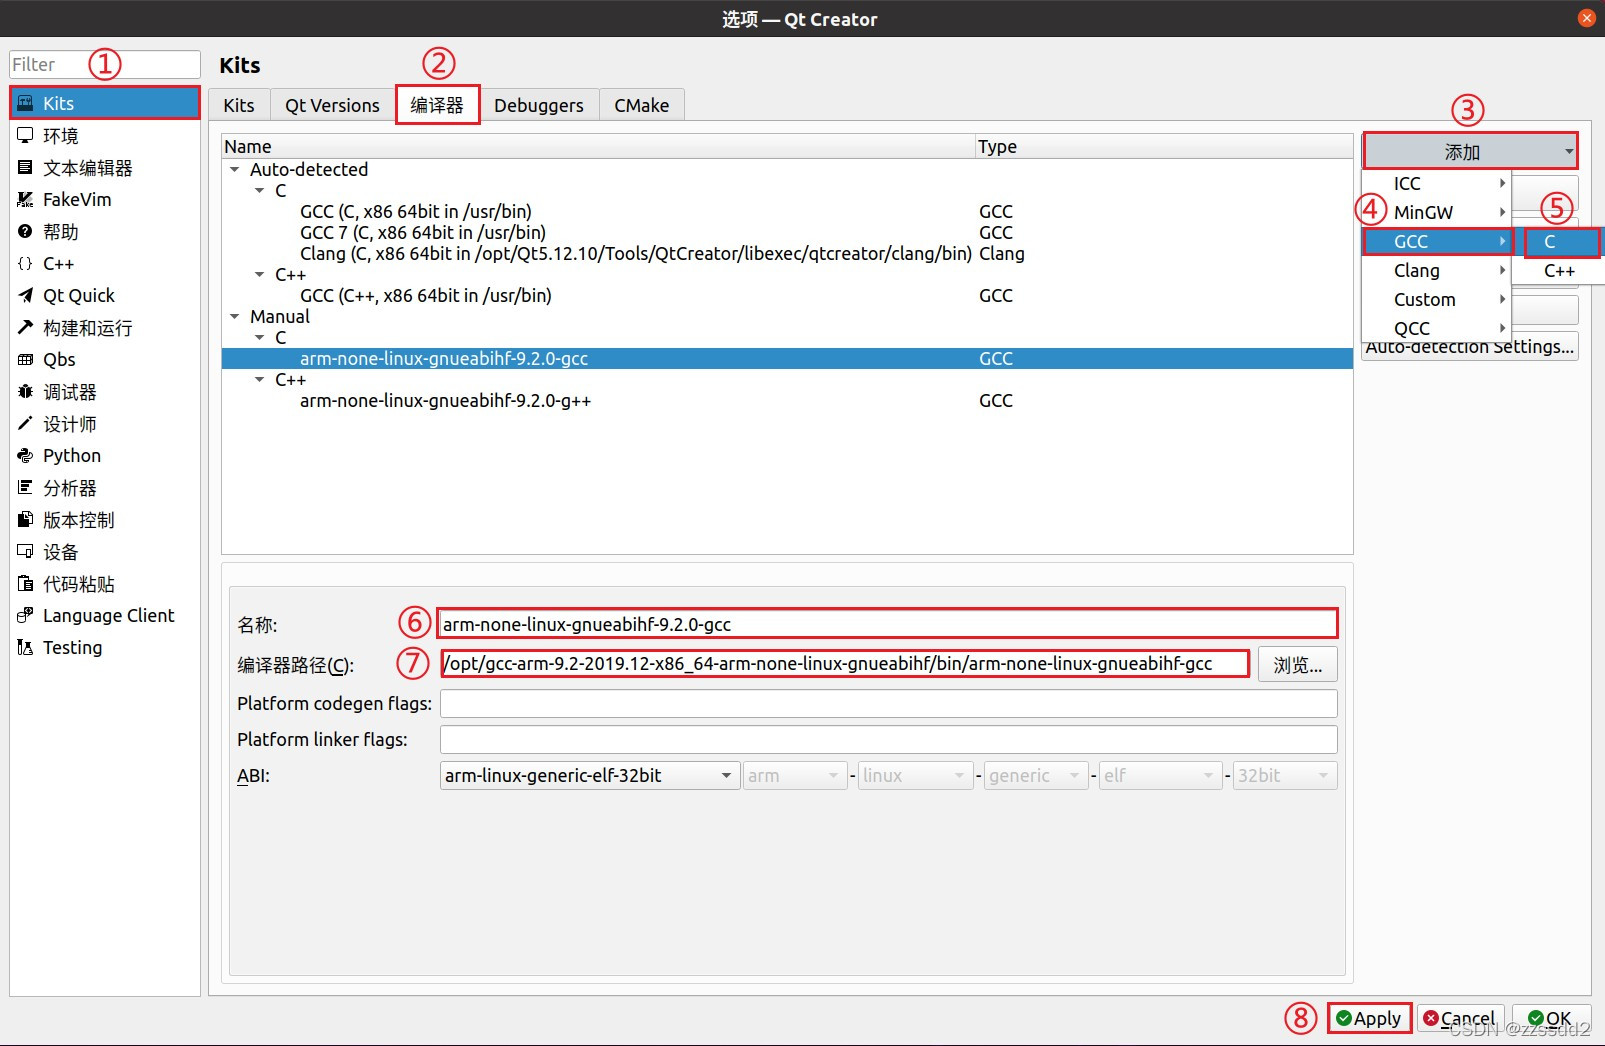Choose C++ language in GCC submenu
Image resolution: width=1605 pixels, height=1046 pixels.
pyautogui.click(x=1559, y=270)
